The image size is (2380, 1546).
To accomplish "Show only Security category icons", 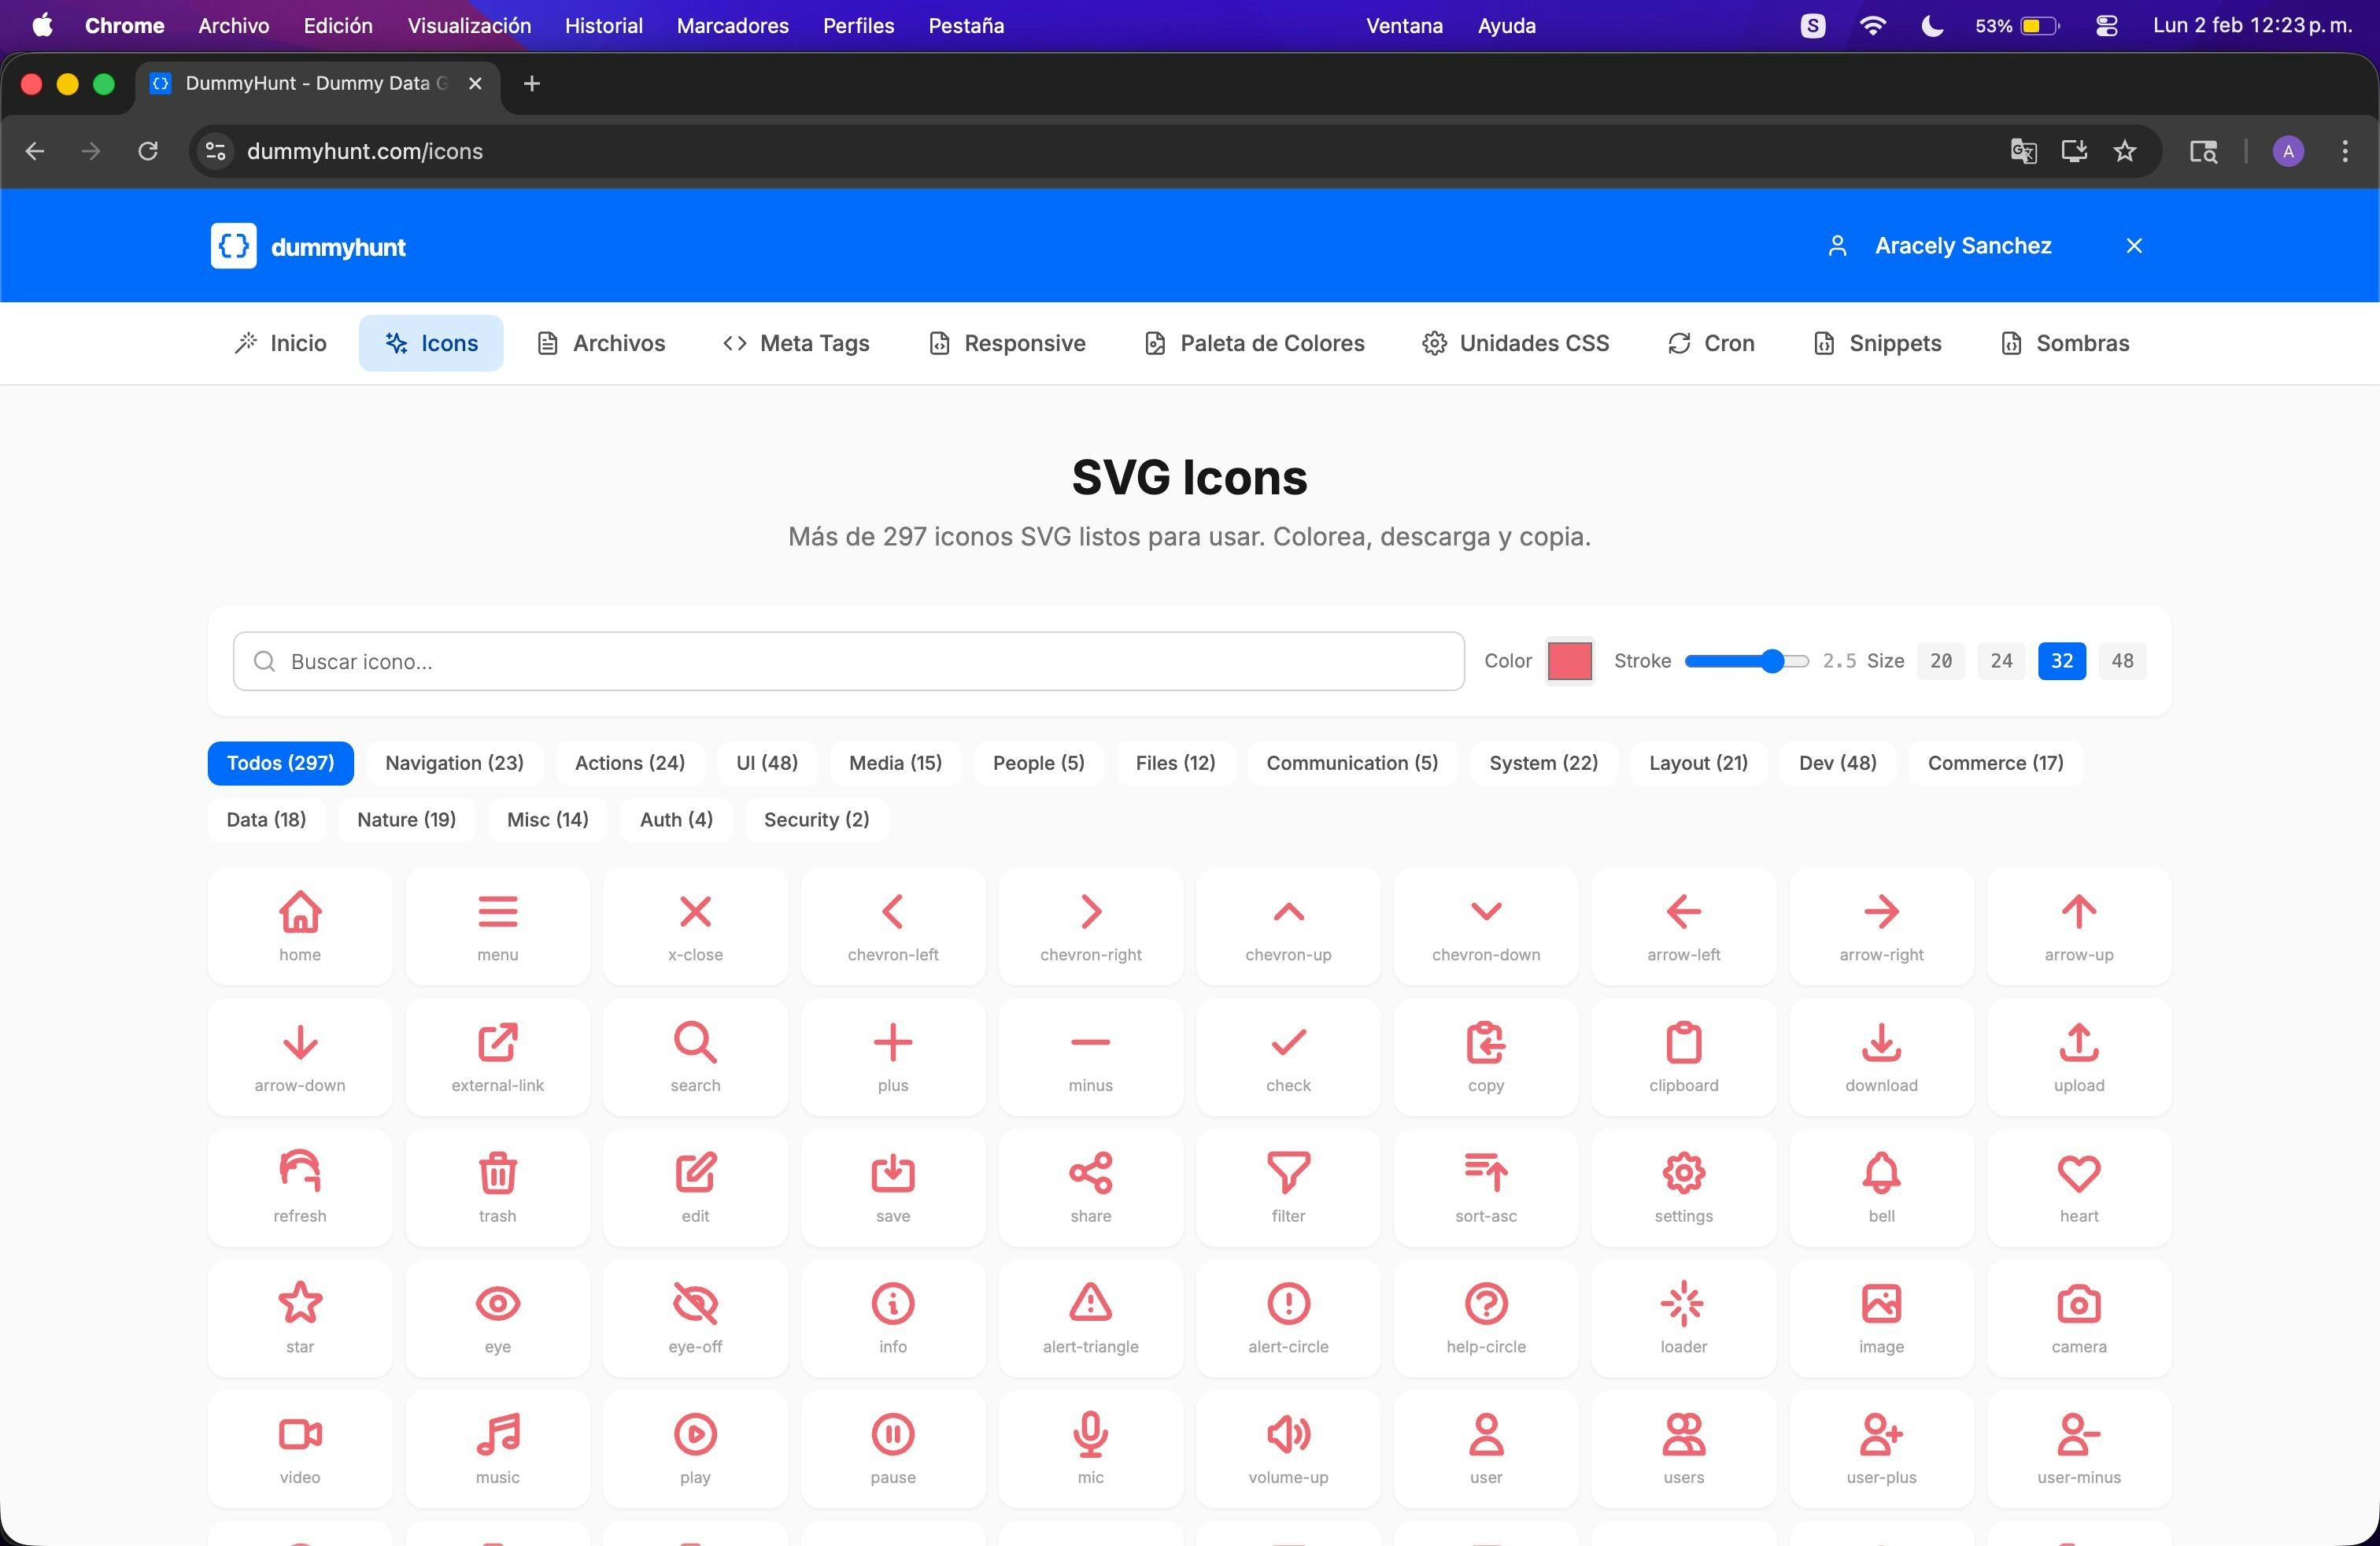I will tap(816, 820).
